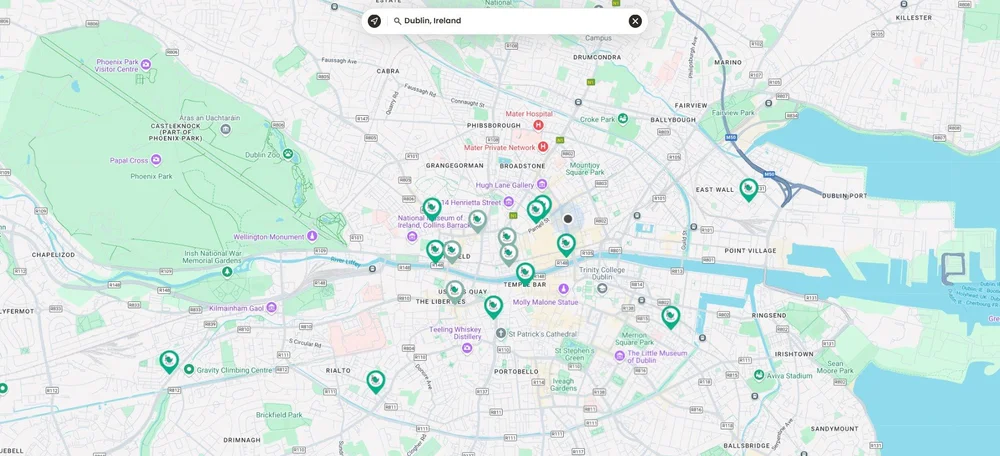The image size is (1000, 456).
Task: Click the locate-me arrow in search bar
Action: pyautogui.click(x=374, y=21)
